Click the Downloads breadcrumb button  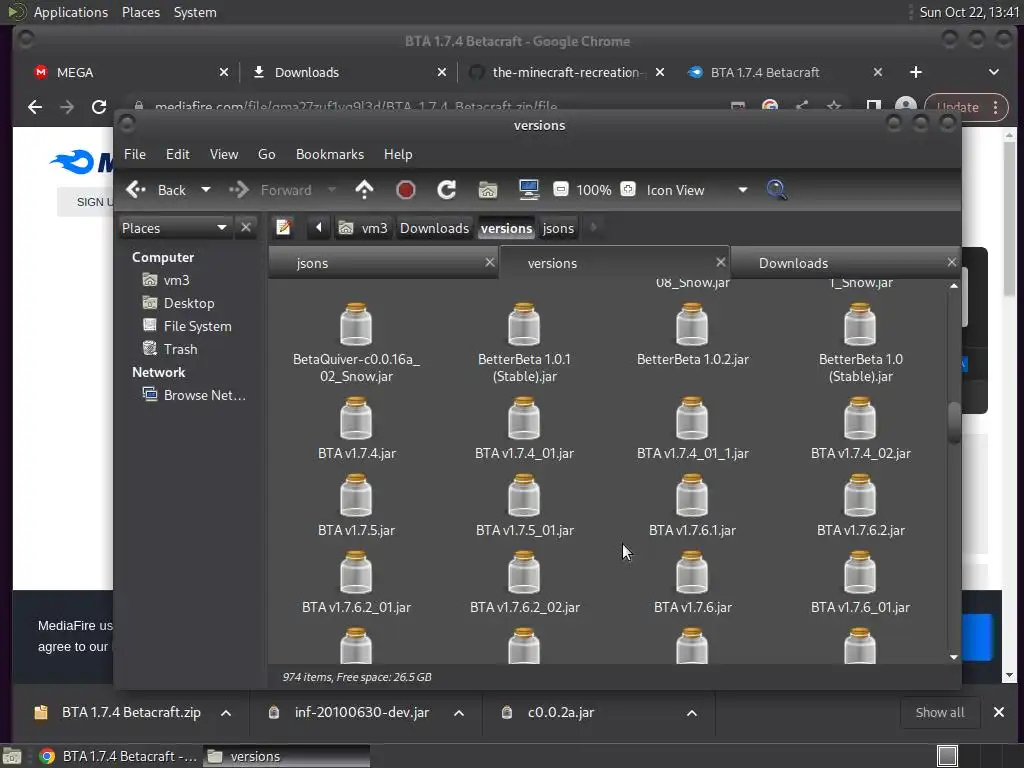[x=434, y=228]
